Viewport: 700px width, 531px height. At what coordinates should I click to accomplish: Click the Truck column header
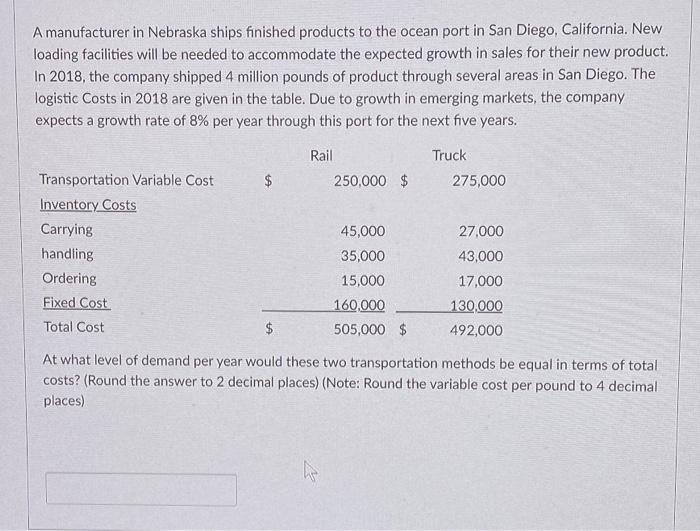coord(449,155)
